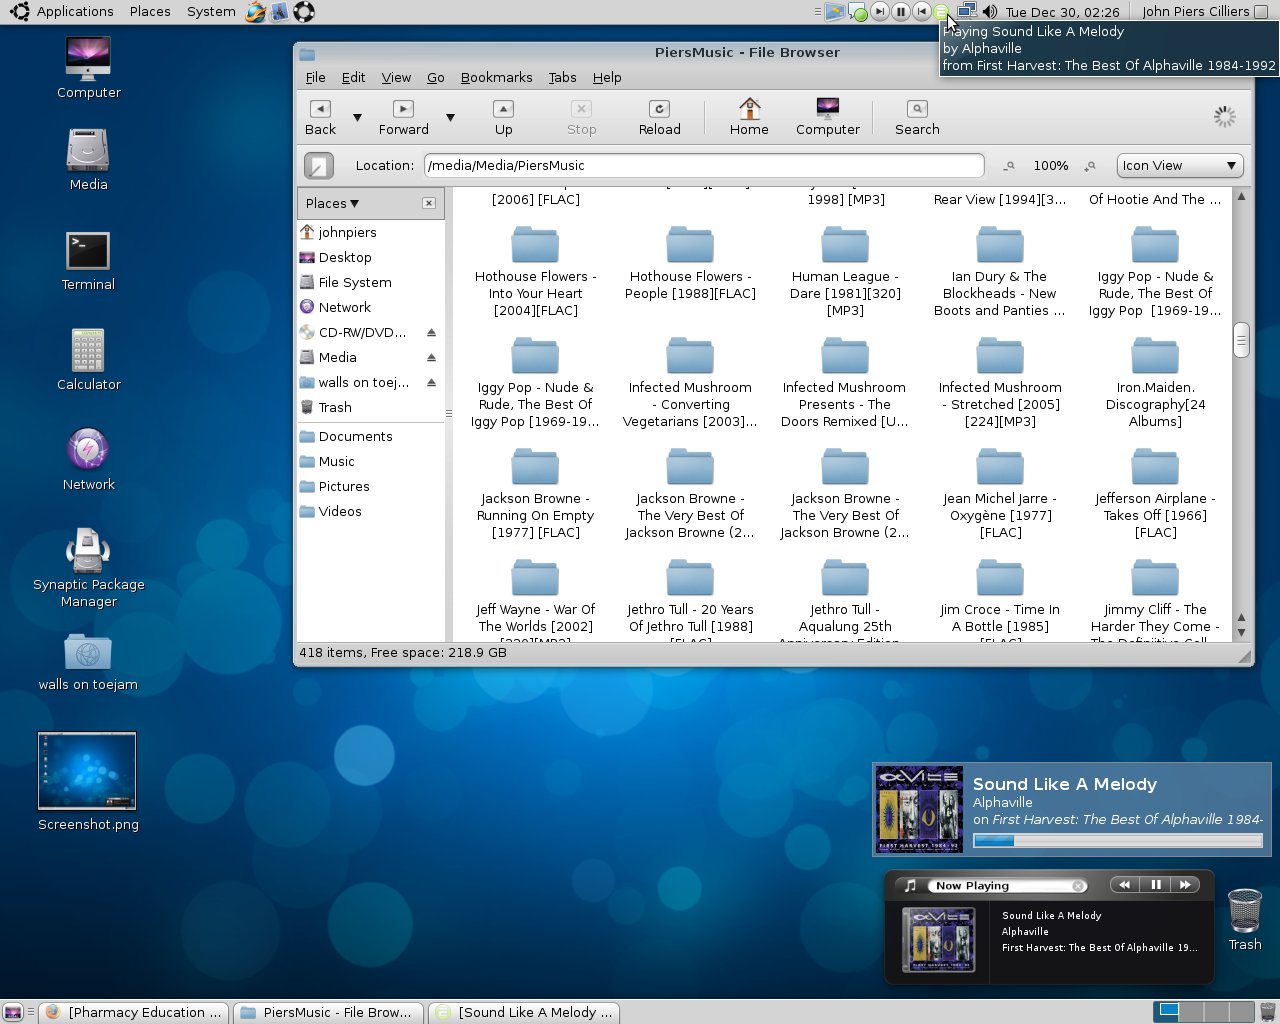Screen dimensions: 1280x1024
Task: Toggle text-based location bar button
Action: [x=319, y=166]
